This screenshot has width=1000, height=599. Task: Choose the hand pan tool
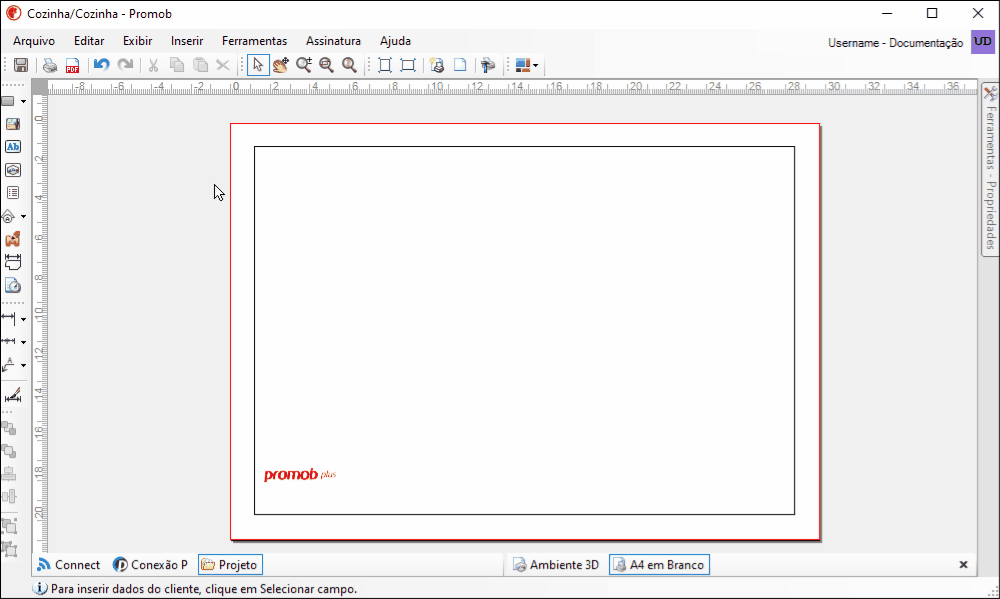click(x=281, y=65)
